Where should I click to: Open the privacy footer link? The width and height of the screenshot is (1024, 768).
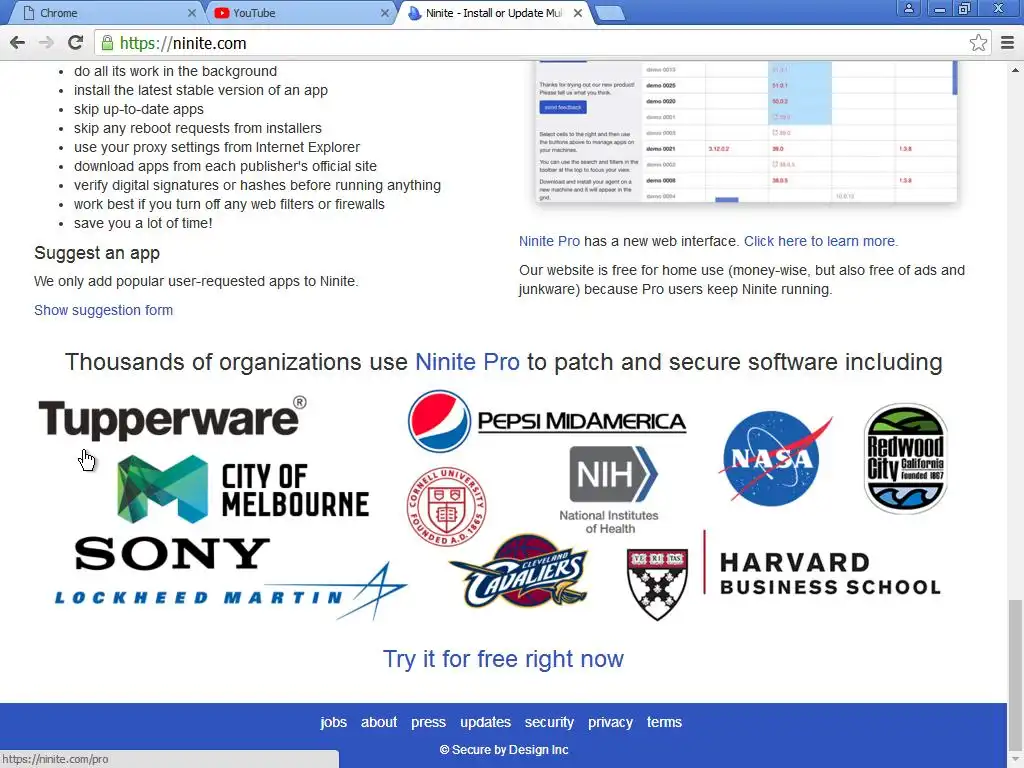(610, 722)
